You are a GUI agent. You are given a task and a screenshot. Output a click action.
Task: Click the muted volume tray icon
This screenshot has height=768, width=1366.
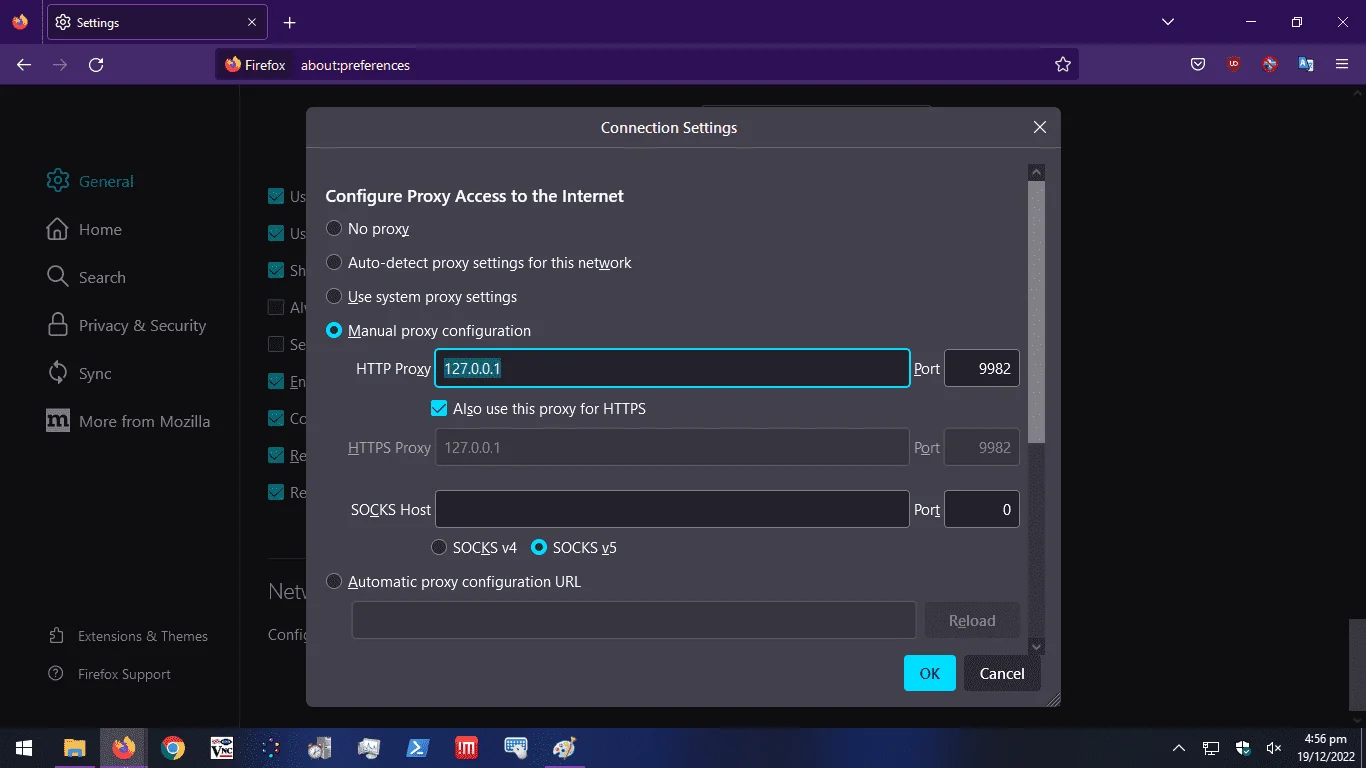pos(1274,748)
